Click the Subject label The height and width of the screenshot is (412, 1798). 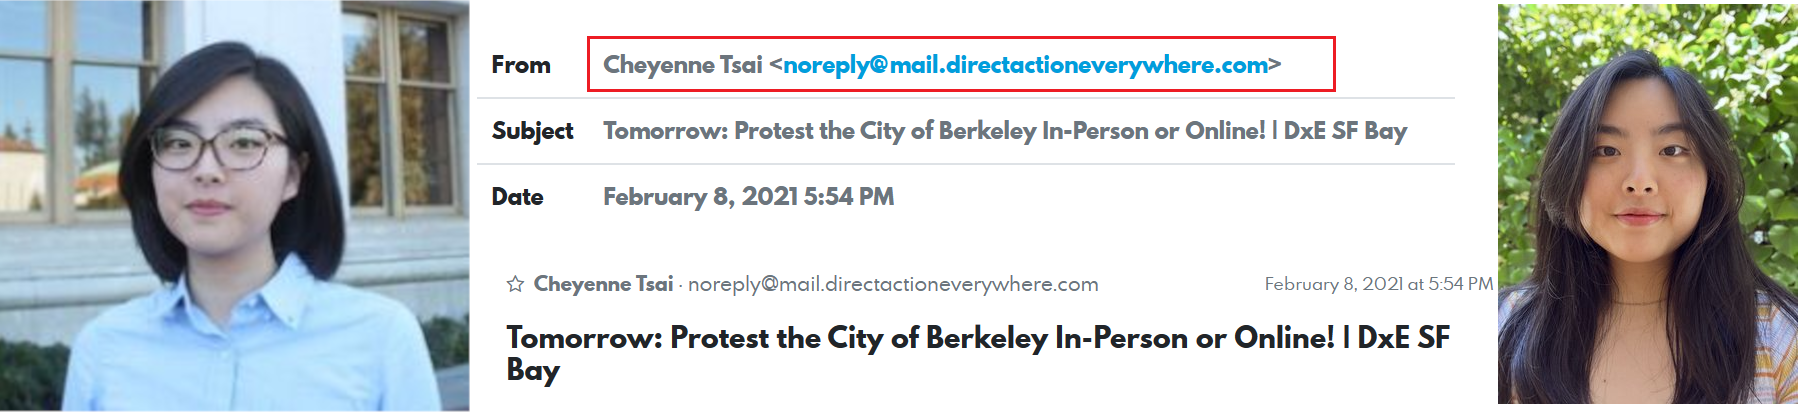(532, 131)
